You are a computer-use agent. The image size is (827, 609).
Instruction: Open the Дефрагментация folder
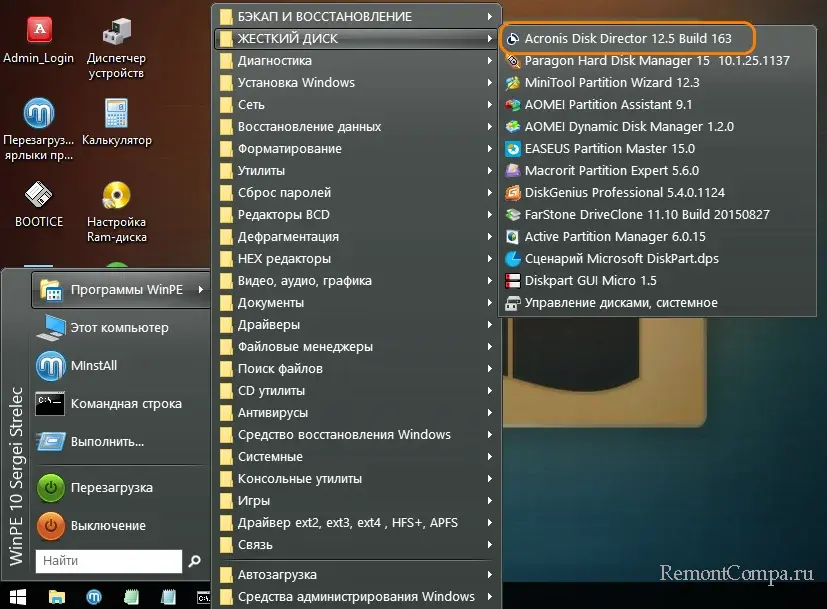[357, 237]
